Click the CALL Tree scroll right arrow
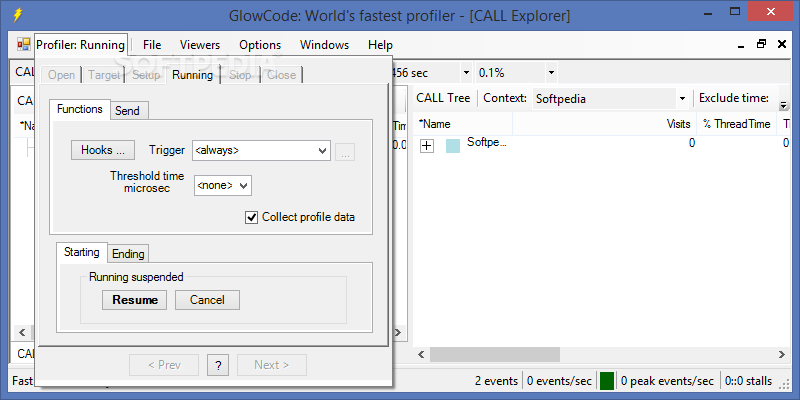The image size is (800, 400). 782,354
